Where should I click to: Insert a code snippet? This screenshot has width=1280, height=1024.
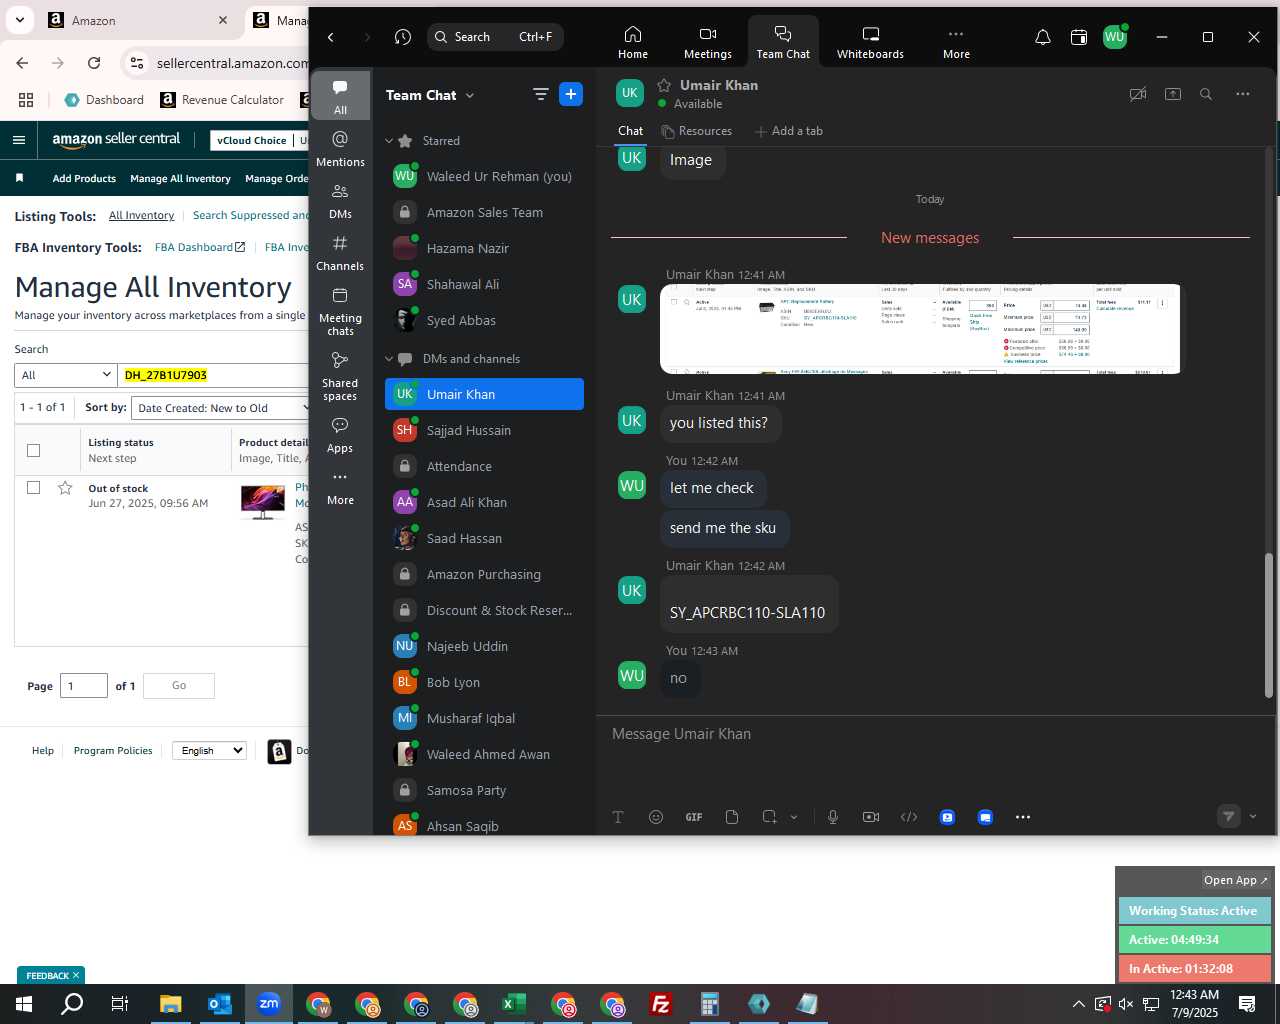[909, 817]
